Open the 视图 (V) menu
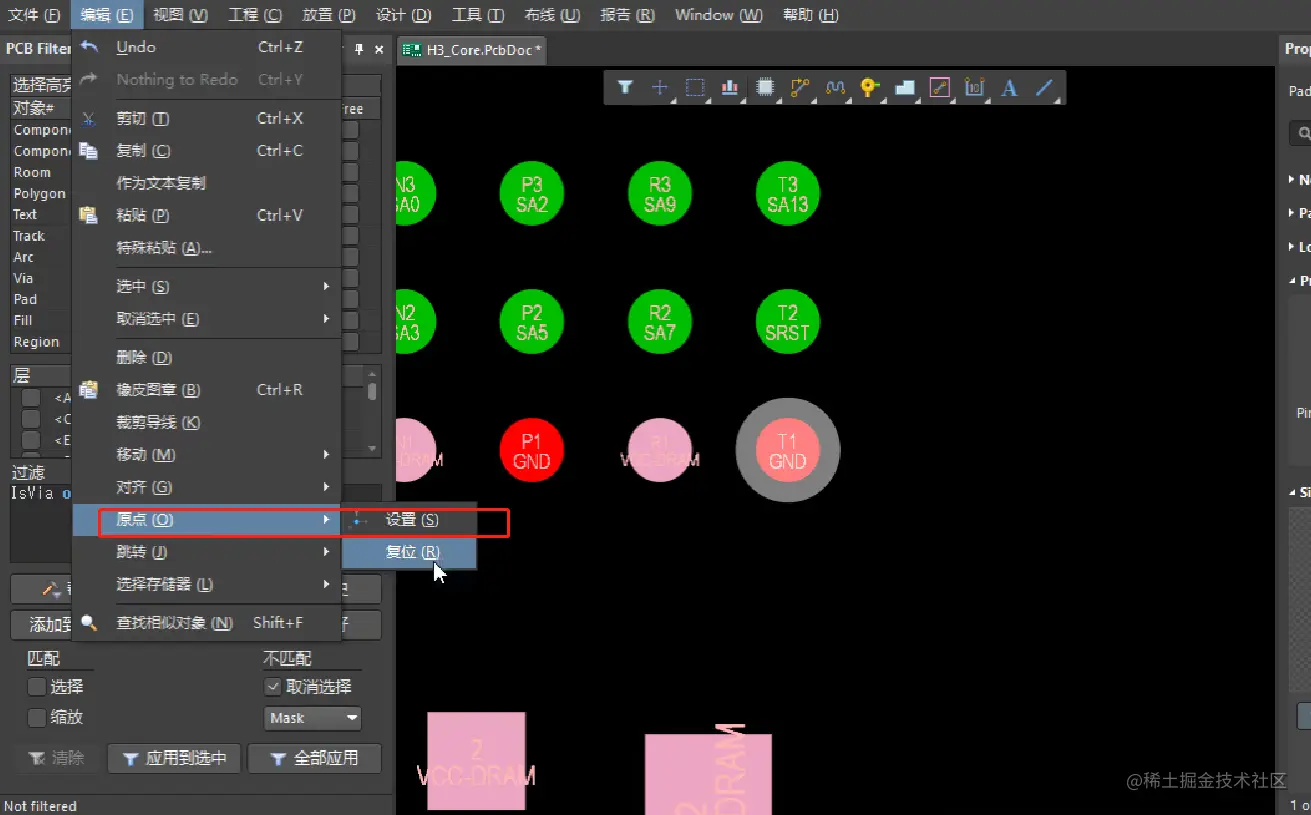The width and height of the screenshot is (1311, 815). click(x=181, y=15)
